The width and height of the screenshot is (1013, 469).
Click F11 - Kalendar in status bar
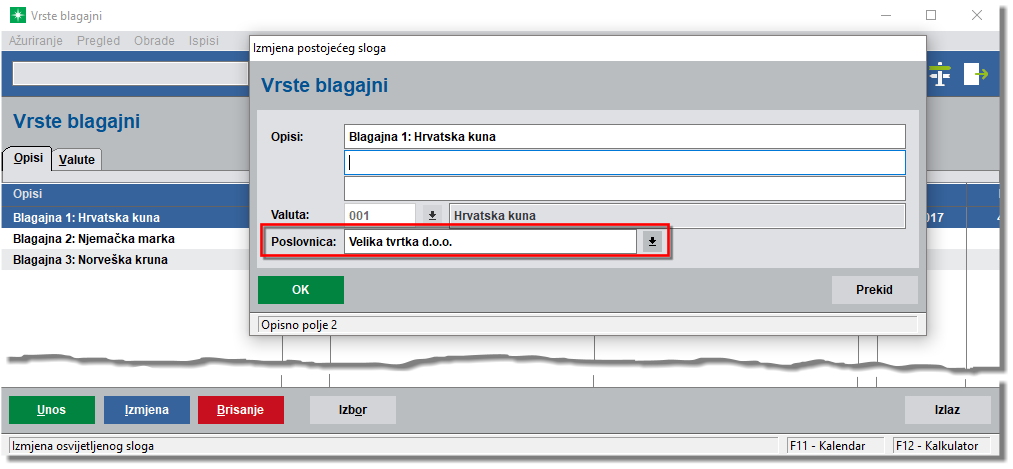tap(837, 446)
